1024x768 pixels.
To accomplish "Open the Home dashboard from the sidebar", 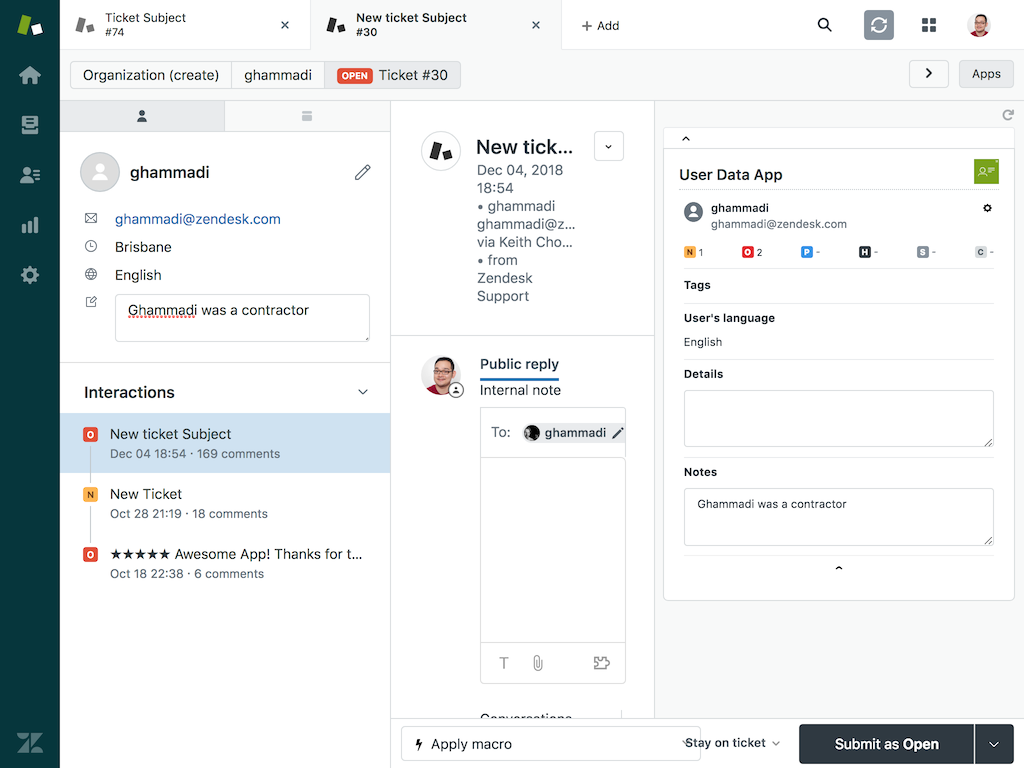I will [30, 75].
